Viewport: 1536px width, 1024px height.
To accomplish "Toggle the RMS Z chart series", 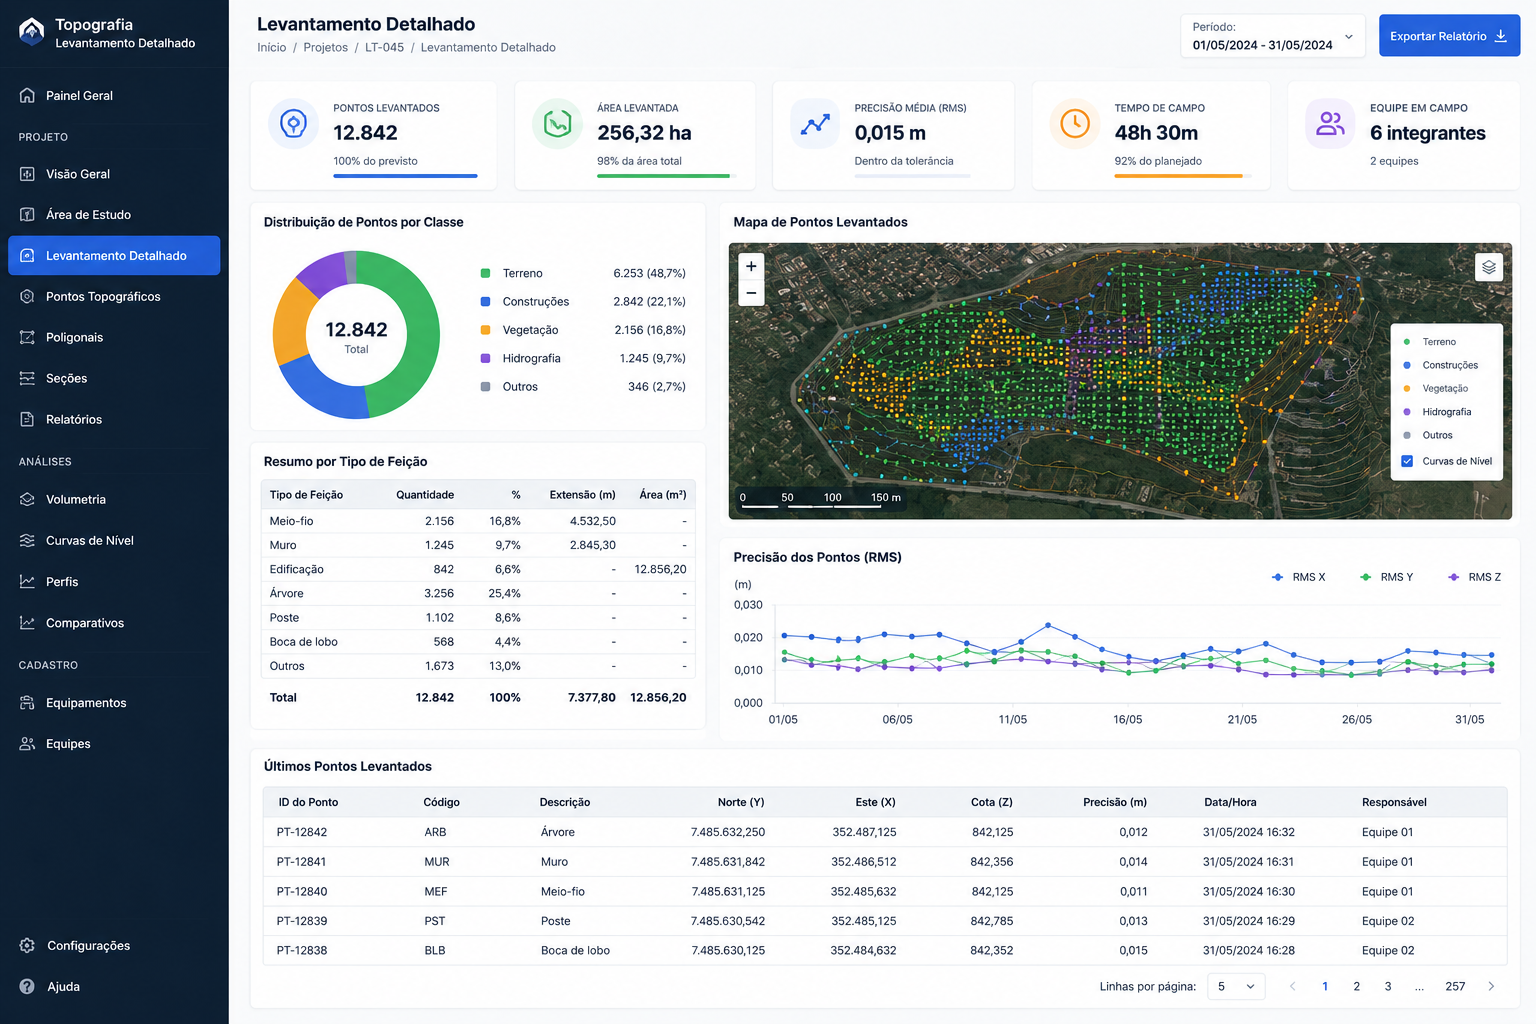I will point(1474,577).
